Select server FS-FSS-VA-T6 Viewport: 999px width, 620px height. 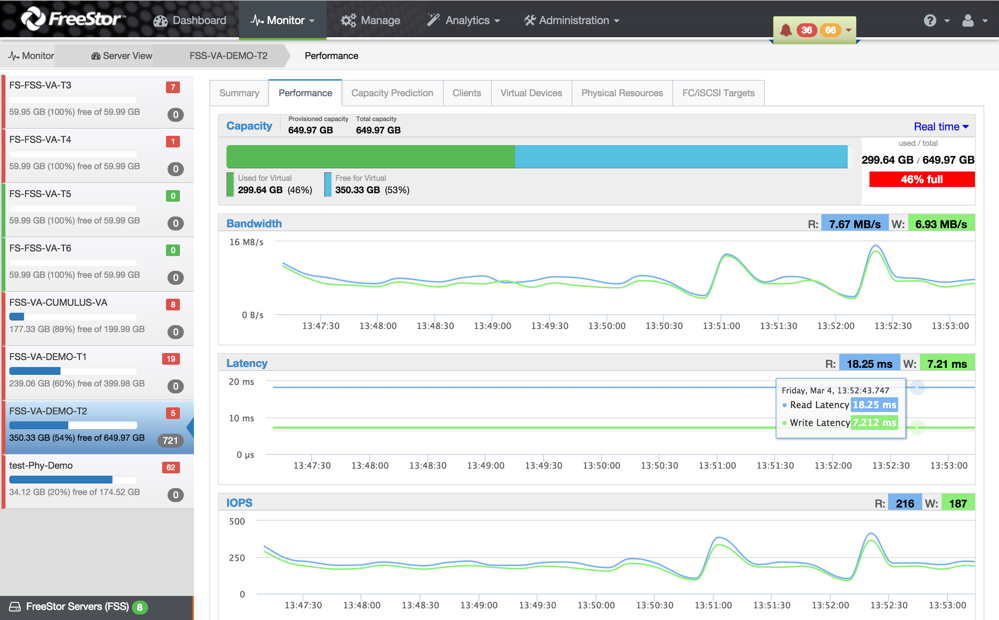tap(97, 264)
